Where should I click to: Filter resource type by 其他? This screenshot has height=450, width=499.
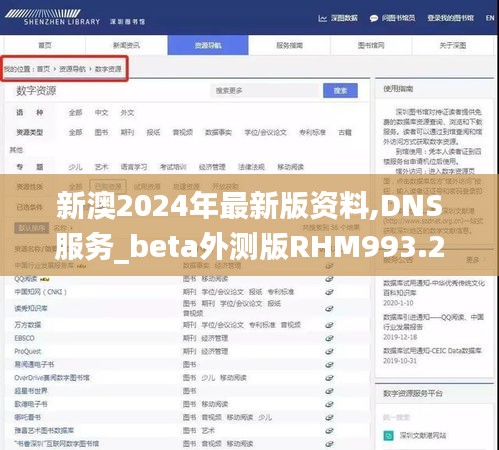pos(16,150)
